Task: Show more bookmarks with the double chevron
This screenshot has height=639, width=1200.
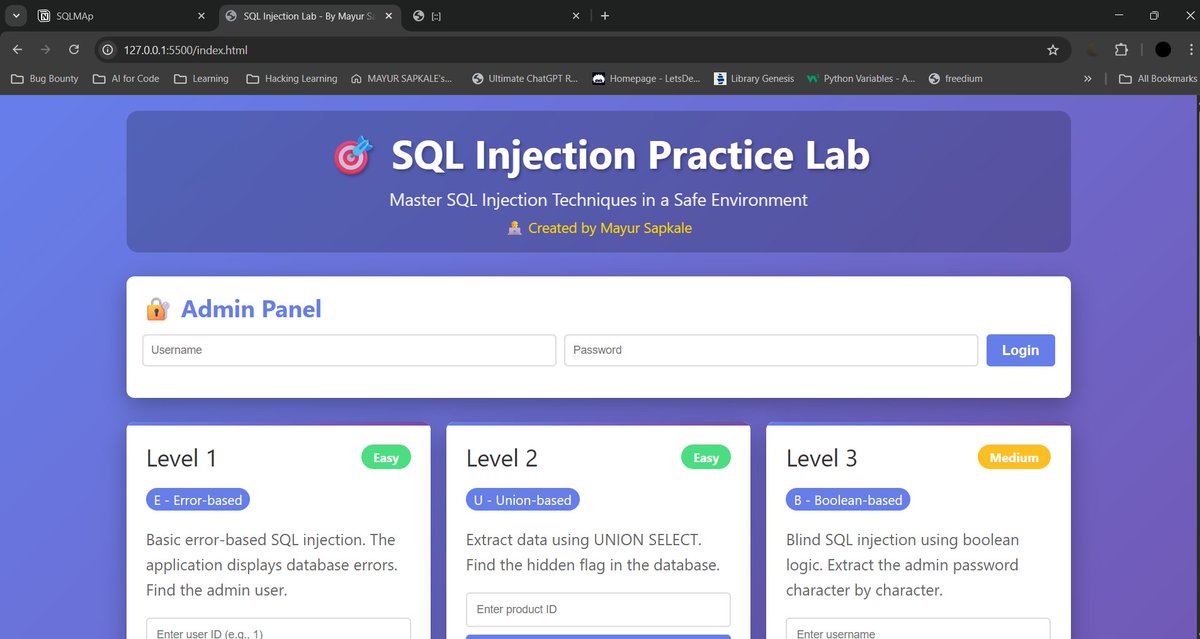Action: tap(1087, 78)
